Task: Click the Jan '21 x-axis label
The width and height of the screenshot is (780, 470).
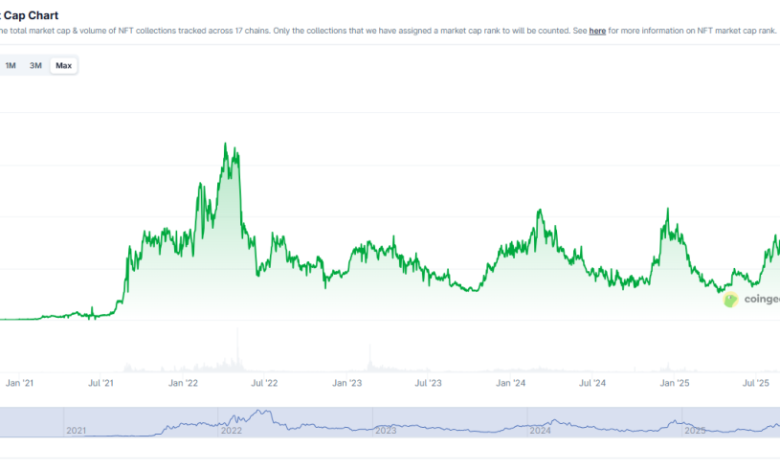Action: (x=20, y=383)
